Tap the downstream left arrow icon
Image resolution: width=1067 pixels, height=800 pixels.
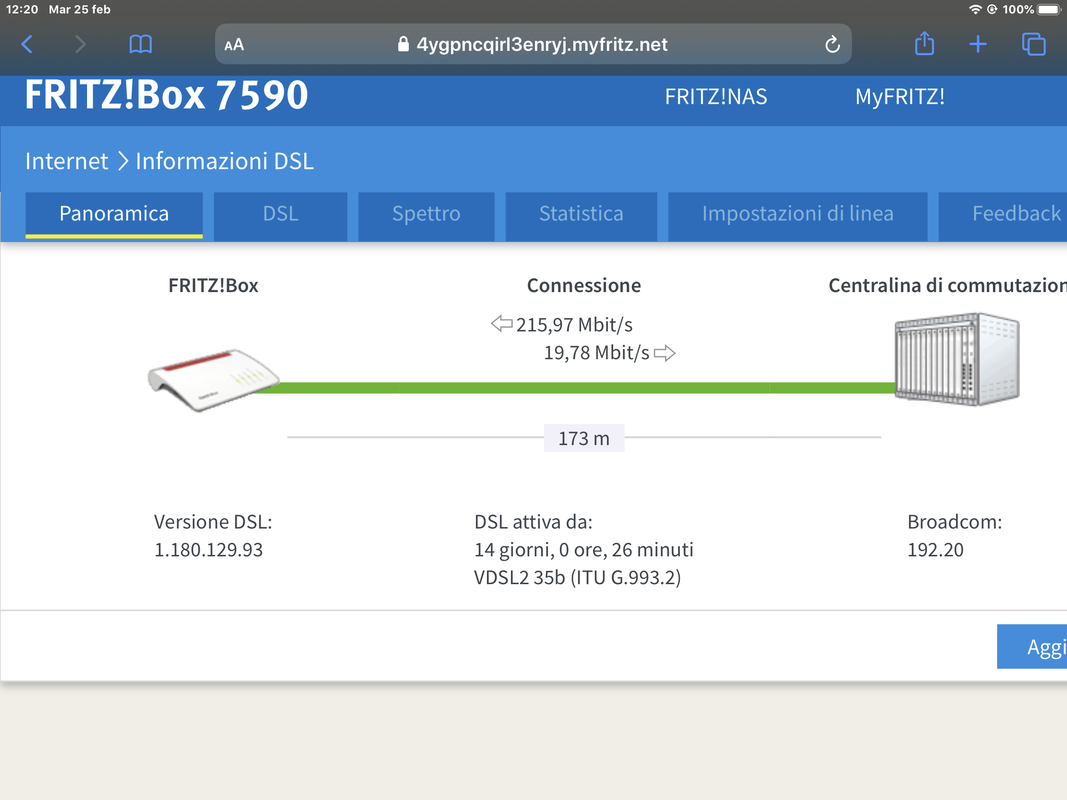click(502, 323)
